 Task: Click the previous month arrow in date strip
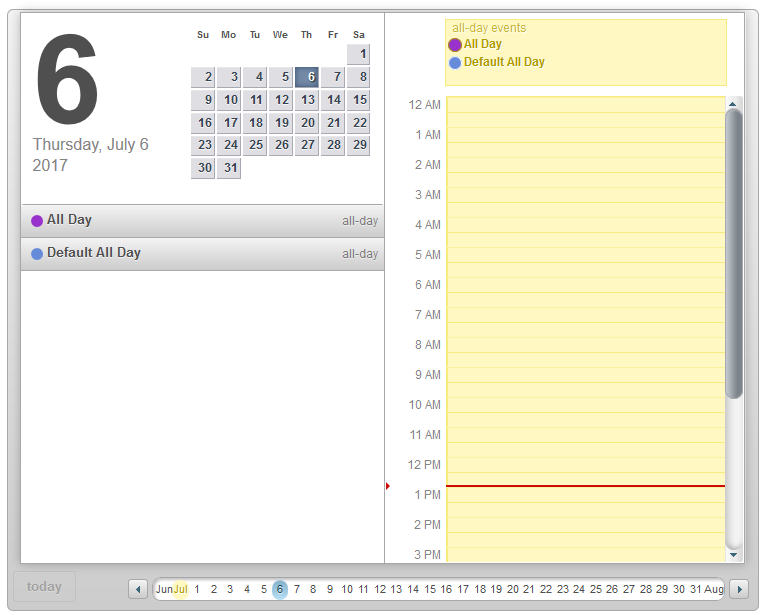138,589
